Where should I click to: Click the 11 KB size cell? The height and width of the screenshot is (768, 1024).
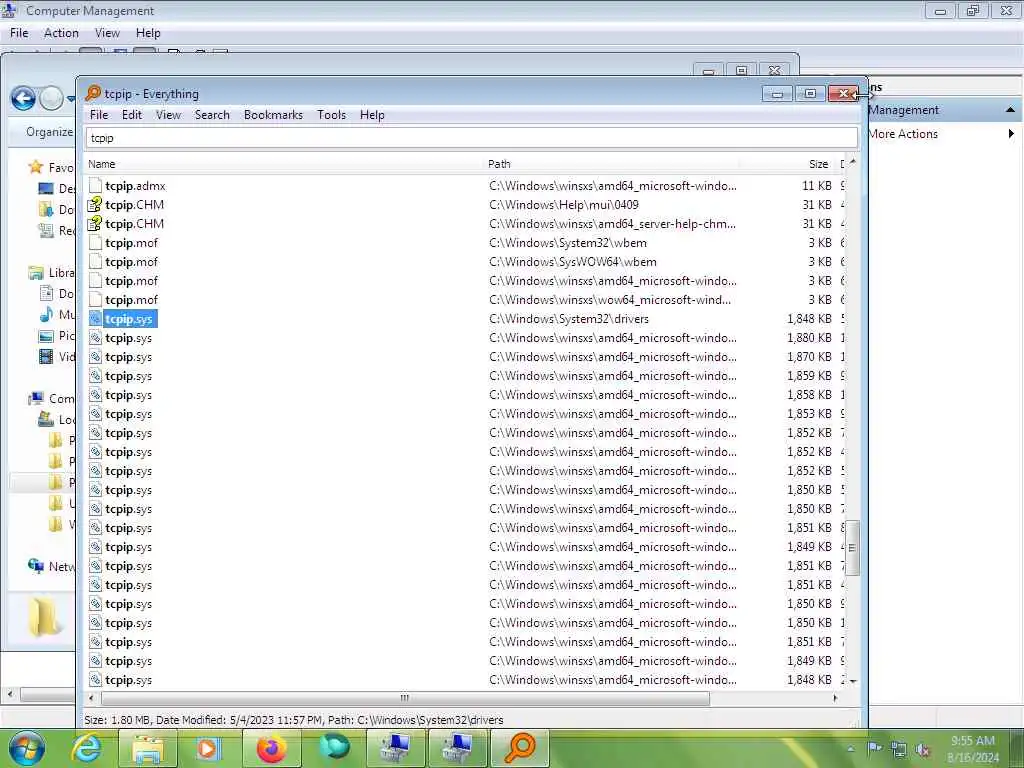point(816,186)
